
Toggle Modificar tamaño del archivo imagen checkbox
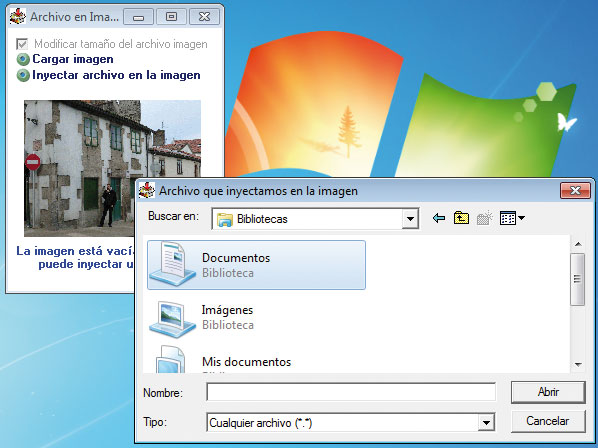(x=22, y=44)
